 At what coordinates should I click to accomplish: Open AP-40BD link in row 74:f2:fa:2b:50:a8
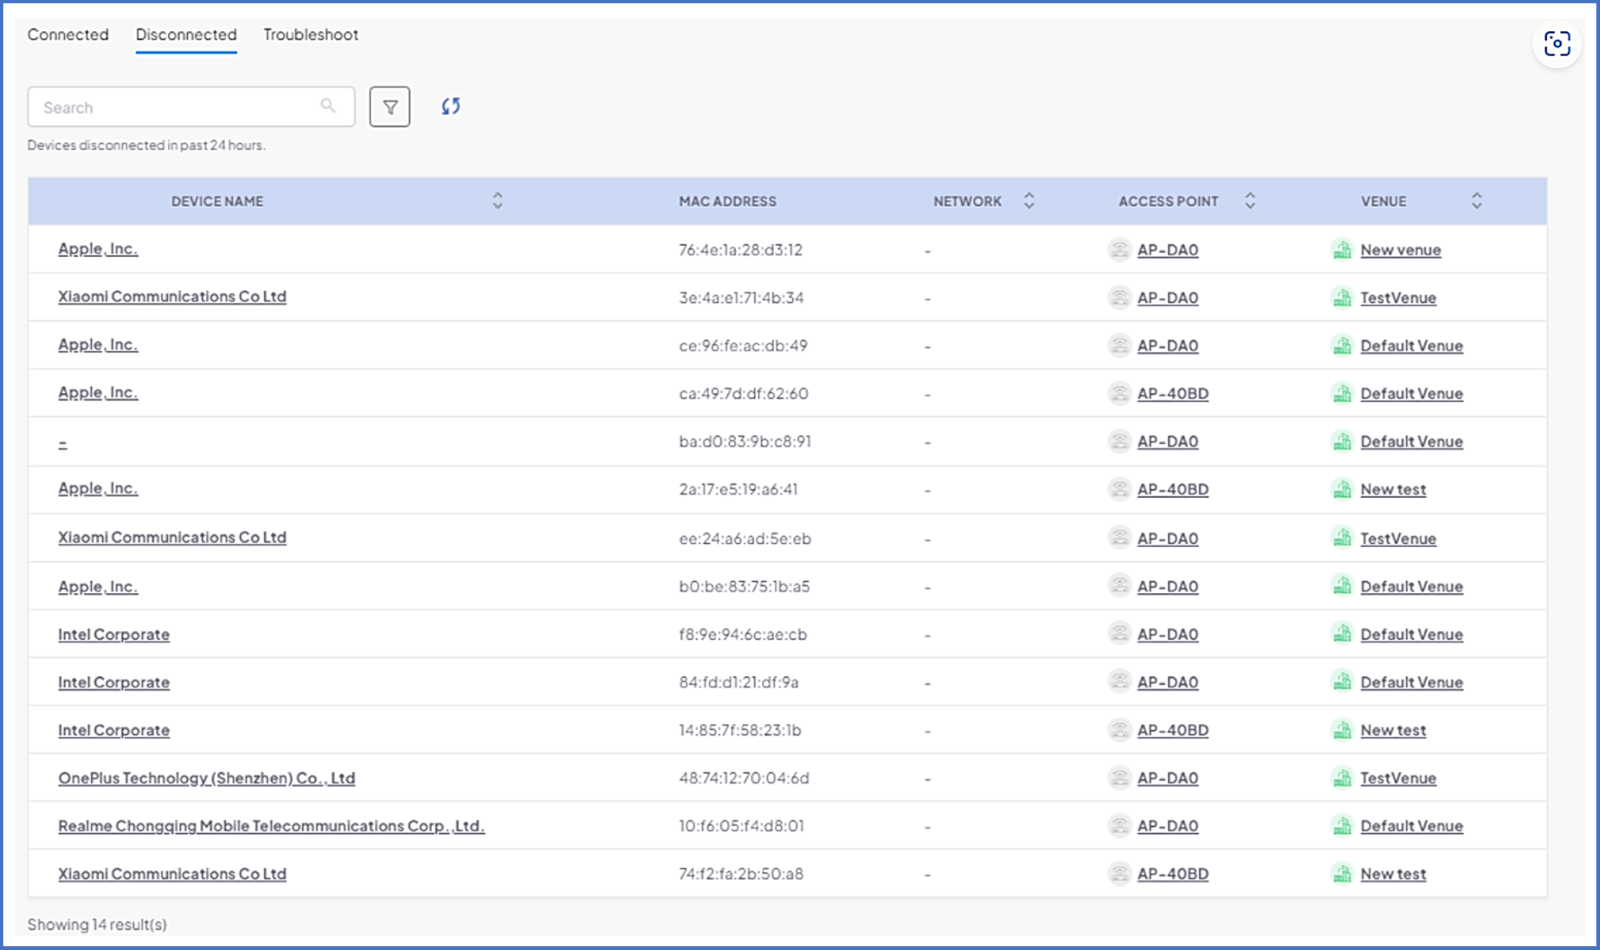[1173, 874]
